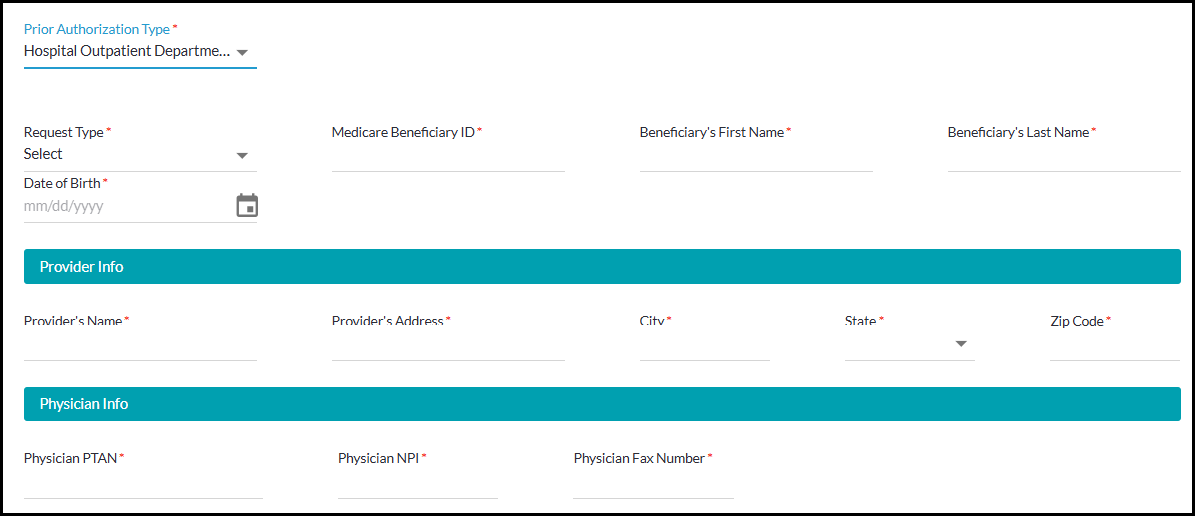Select the Provider's Name input

click(x=140, y=346)
